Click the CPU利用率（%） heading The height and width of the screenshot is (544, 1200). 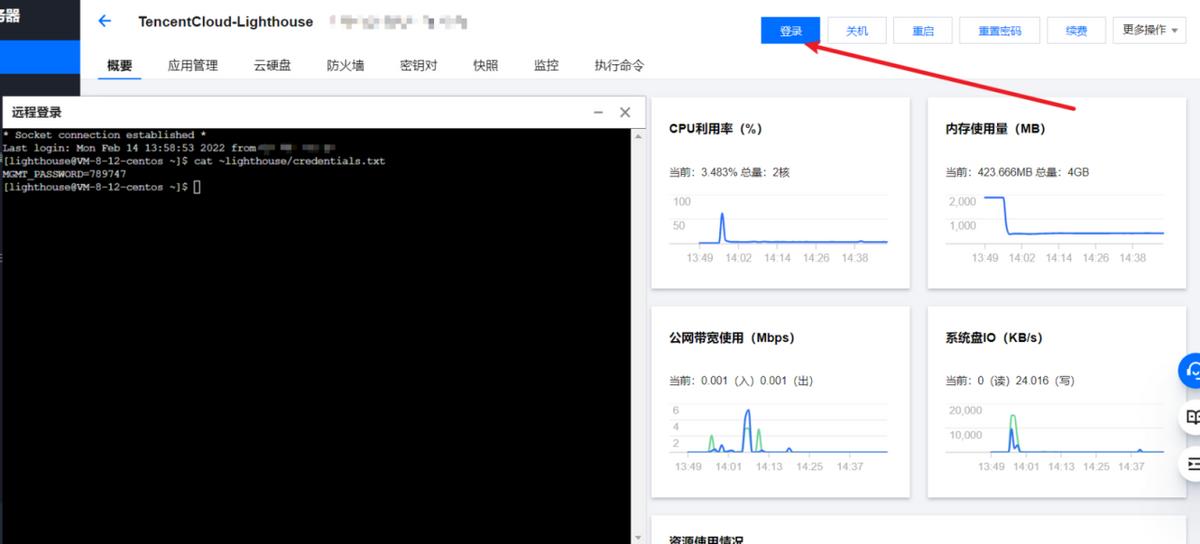coord(716,129)
